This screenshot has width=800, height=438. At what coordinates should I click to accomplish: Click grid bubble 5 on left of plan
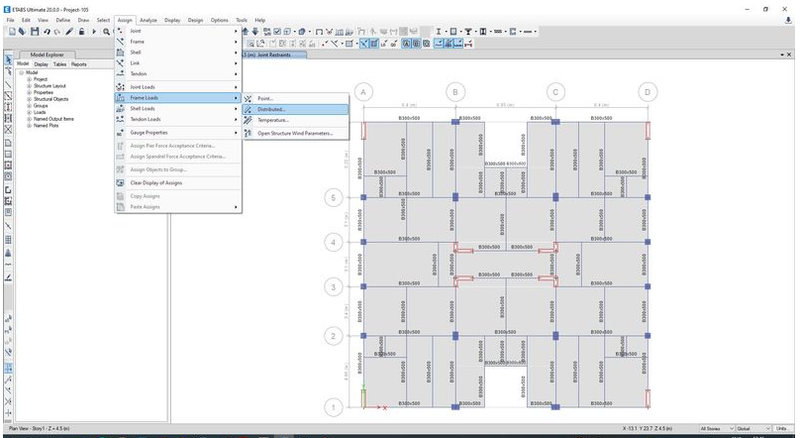tap(334, 198)
